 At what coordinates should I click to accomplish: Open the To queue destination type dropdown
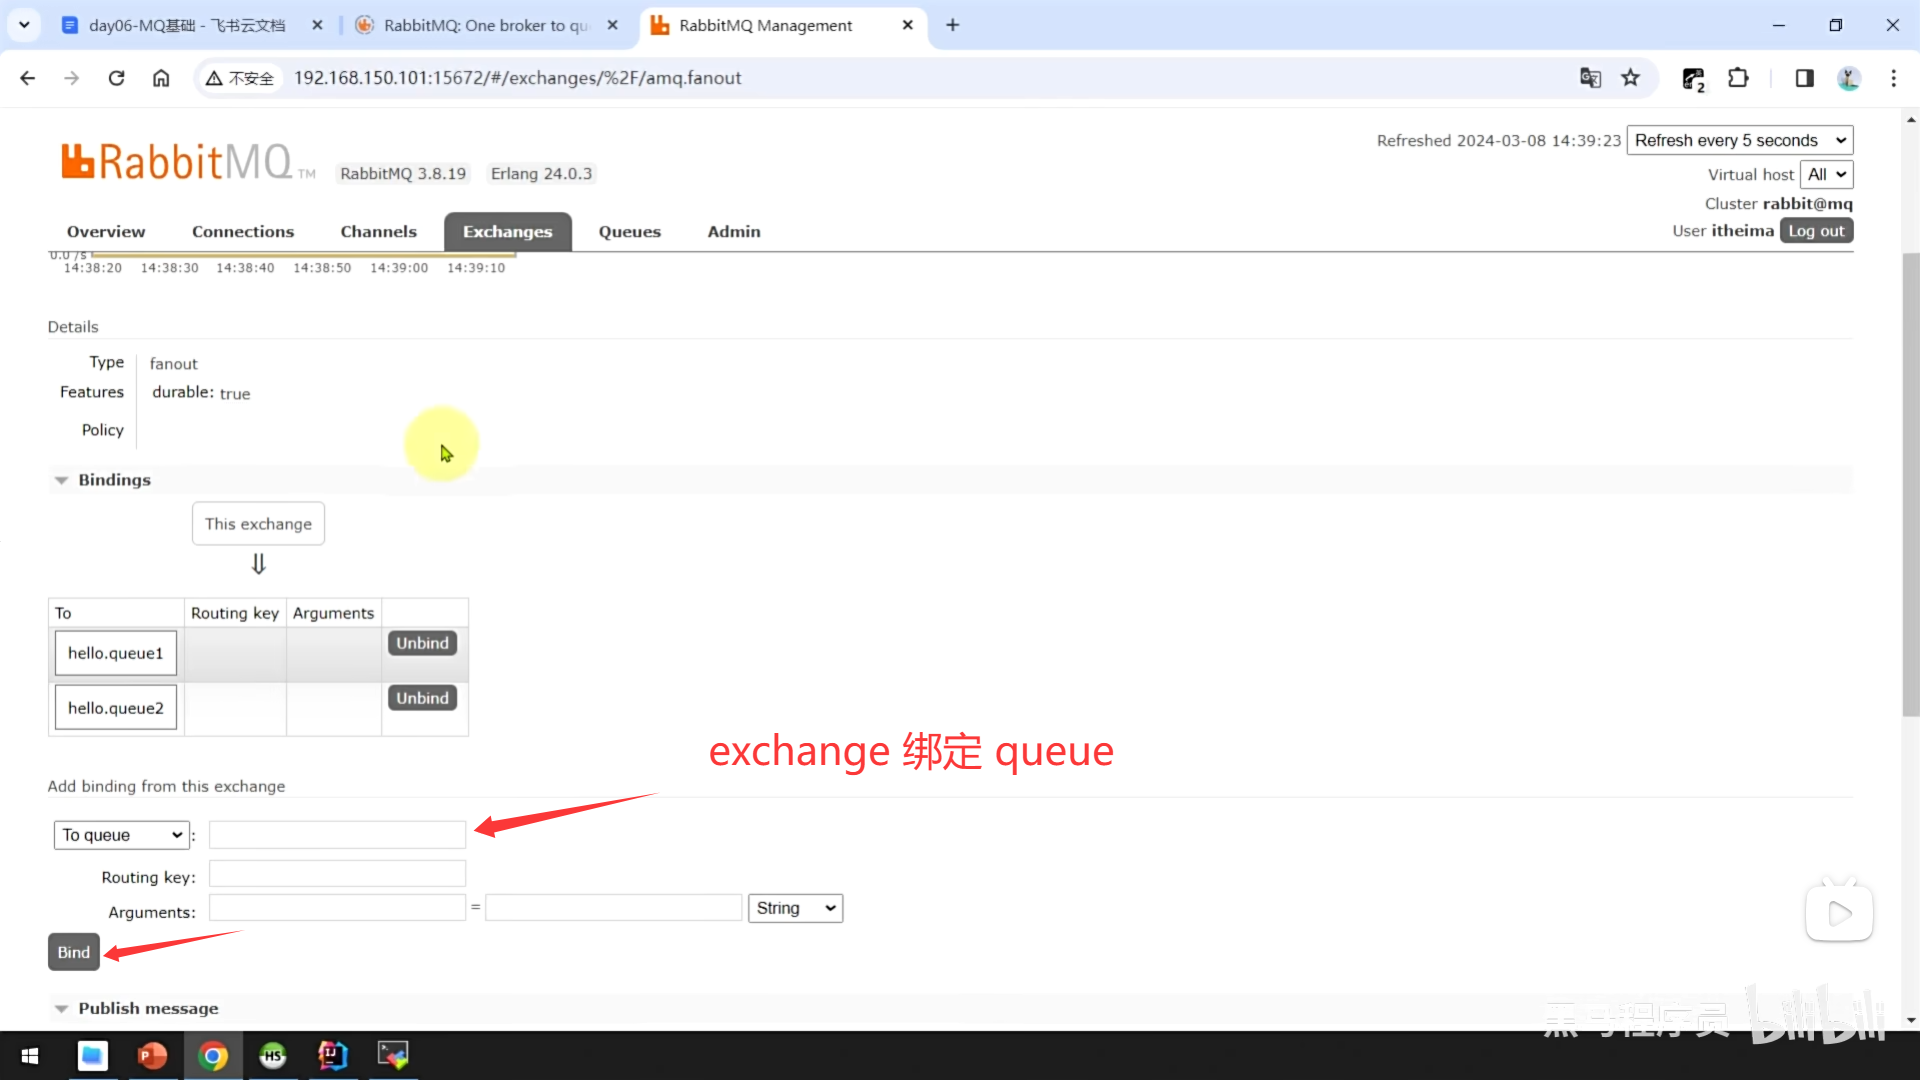121,835
